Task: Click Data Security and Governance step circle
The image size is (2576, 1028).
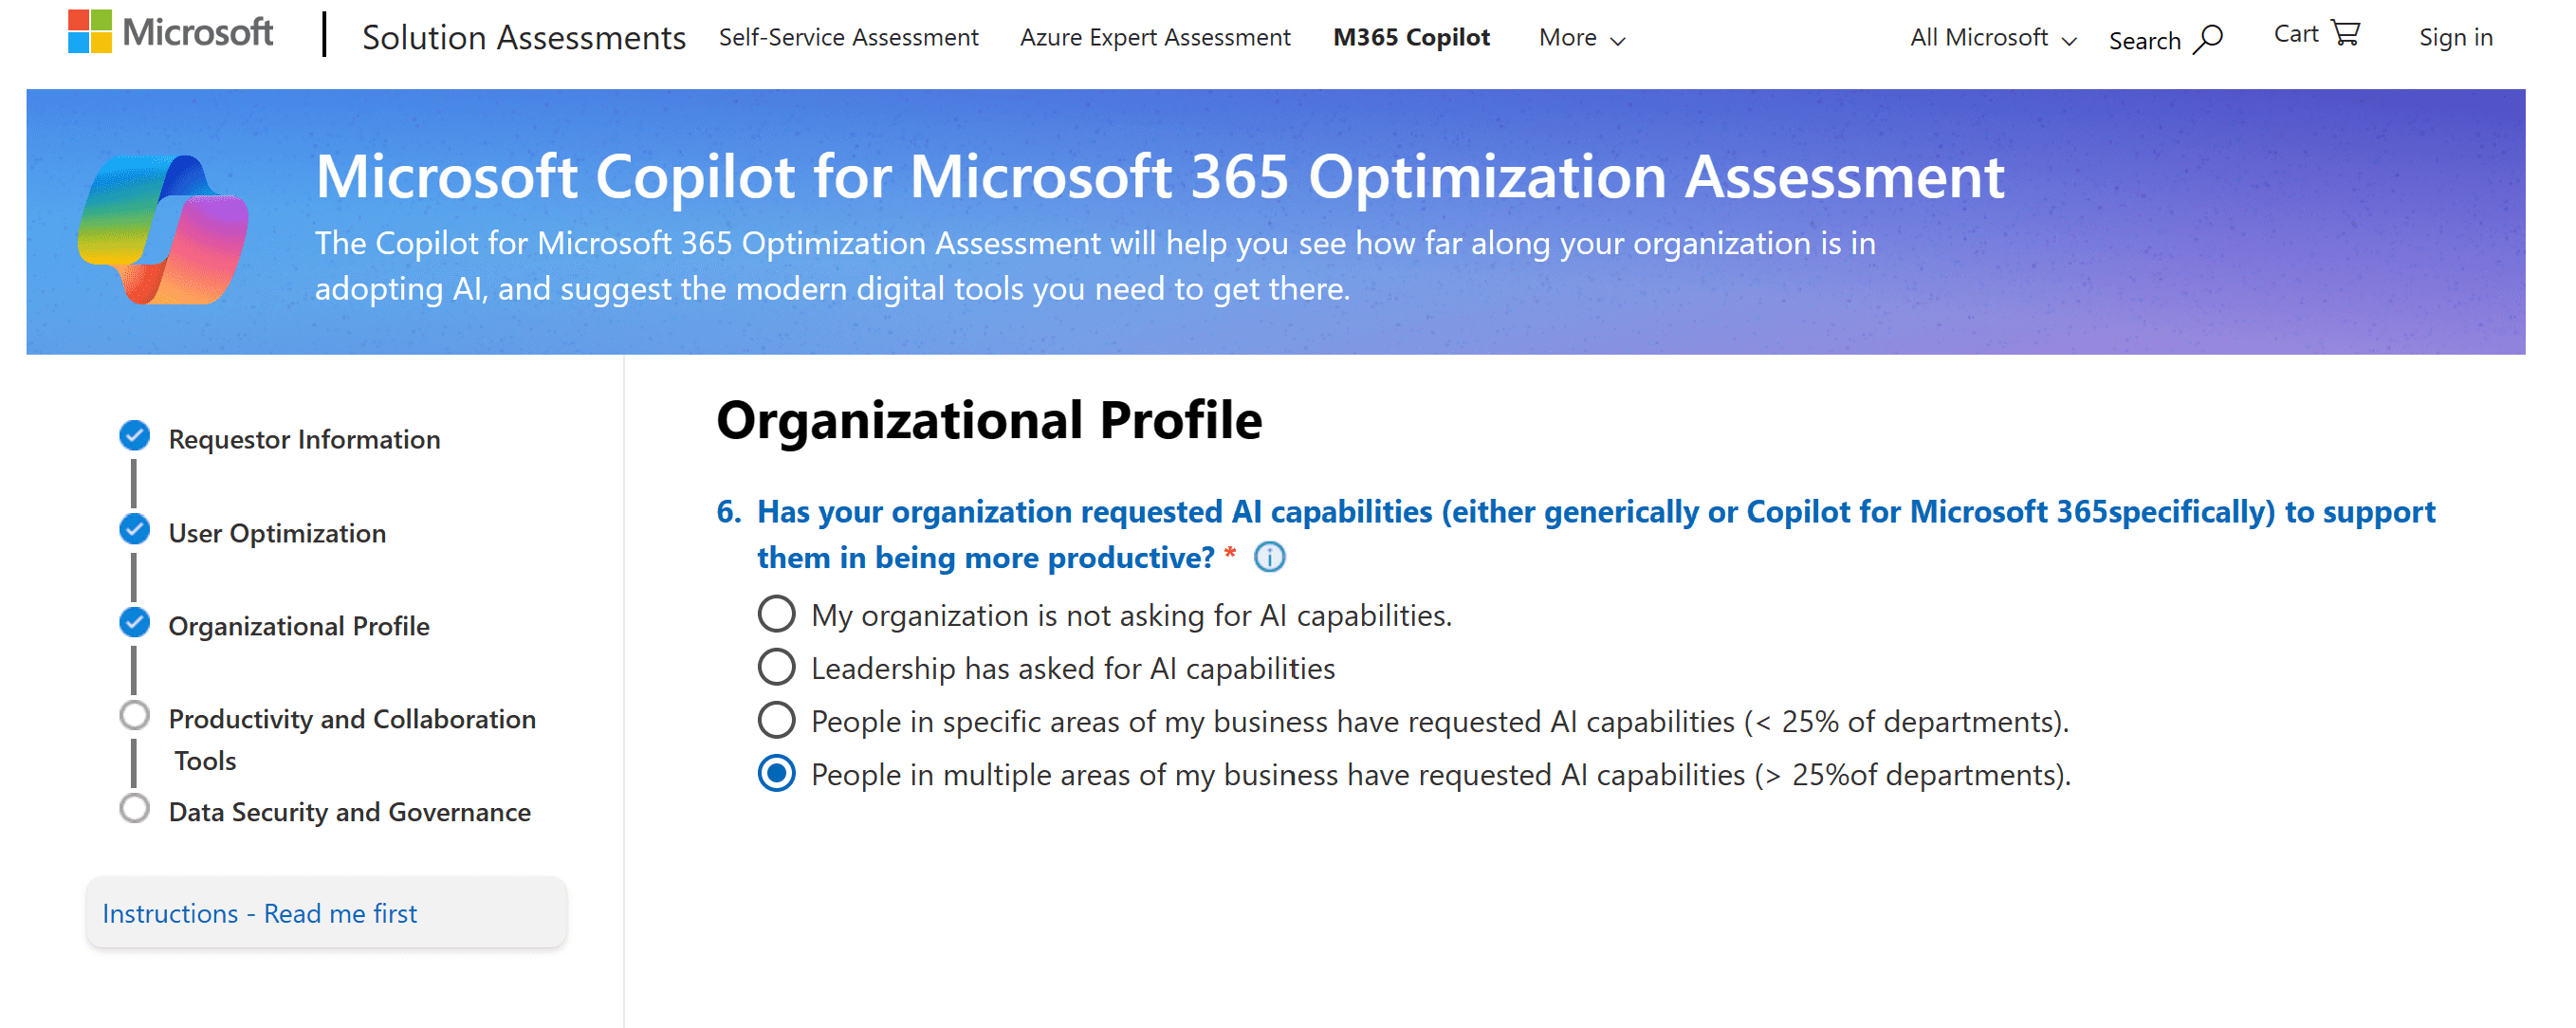Action: coord(134,809)
